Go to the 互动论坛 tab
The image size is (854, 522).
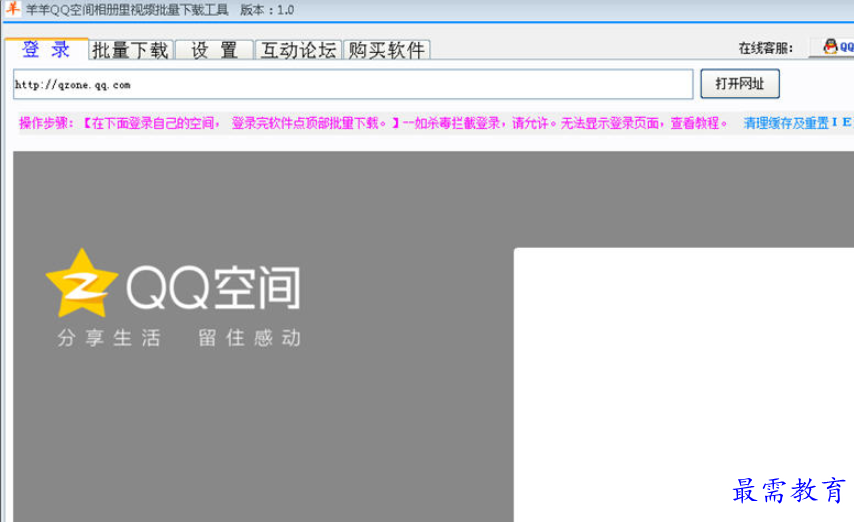298,50
